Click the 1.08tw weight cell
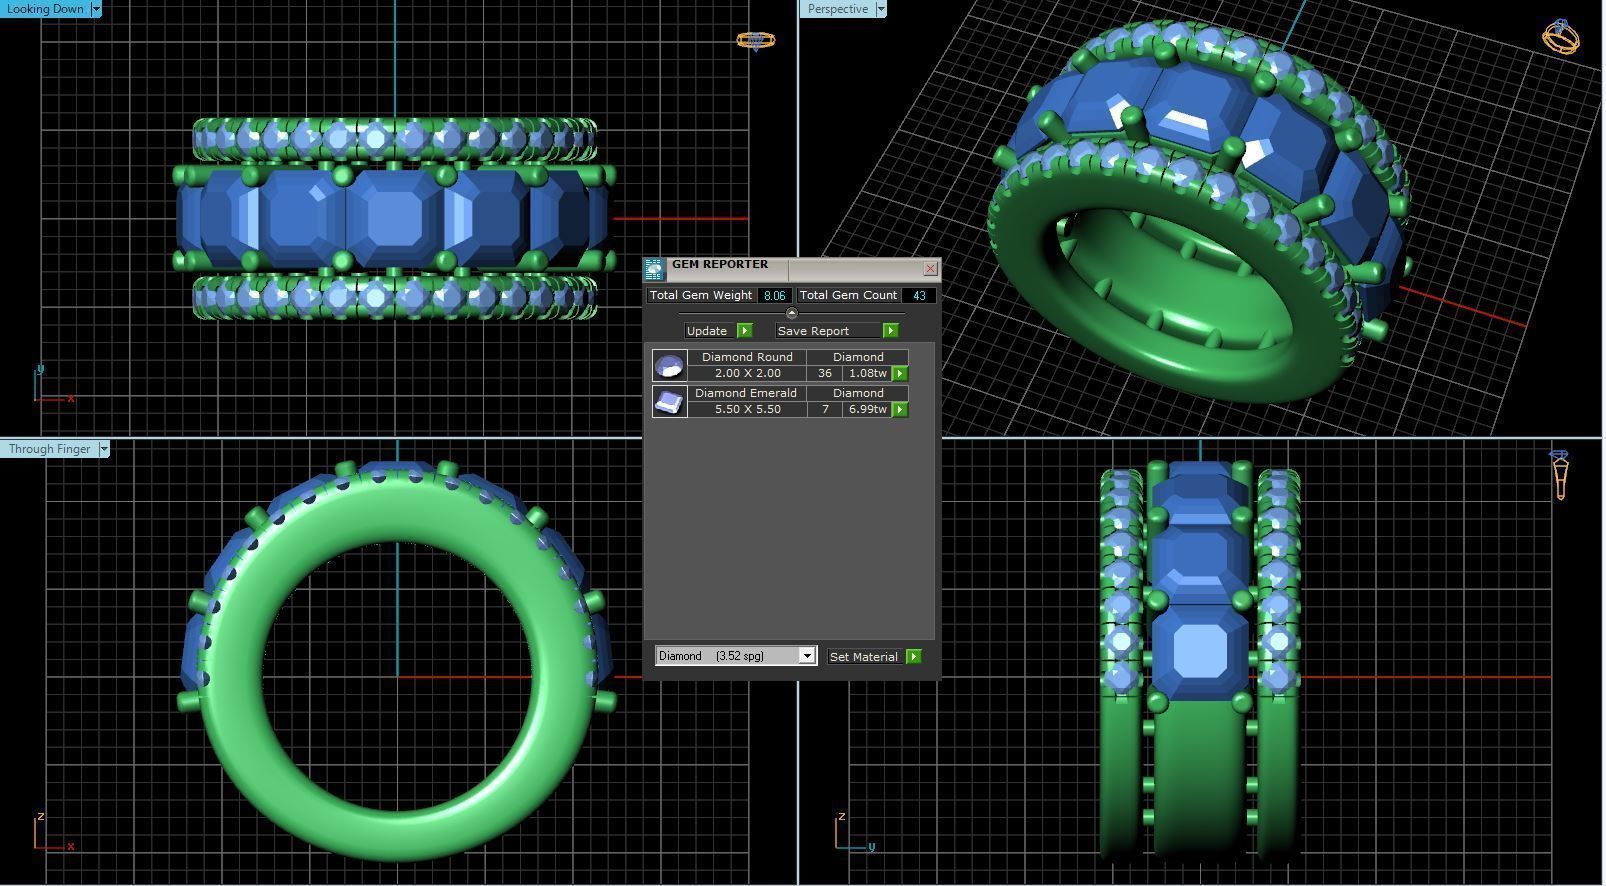 pos(866,373)
